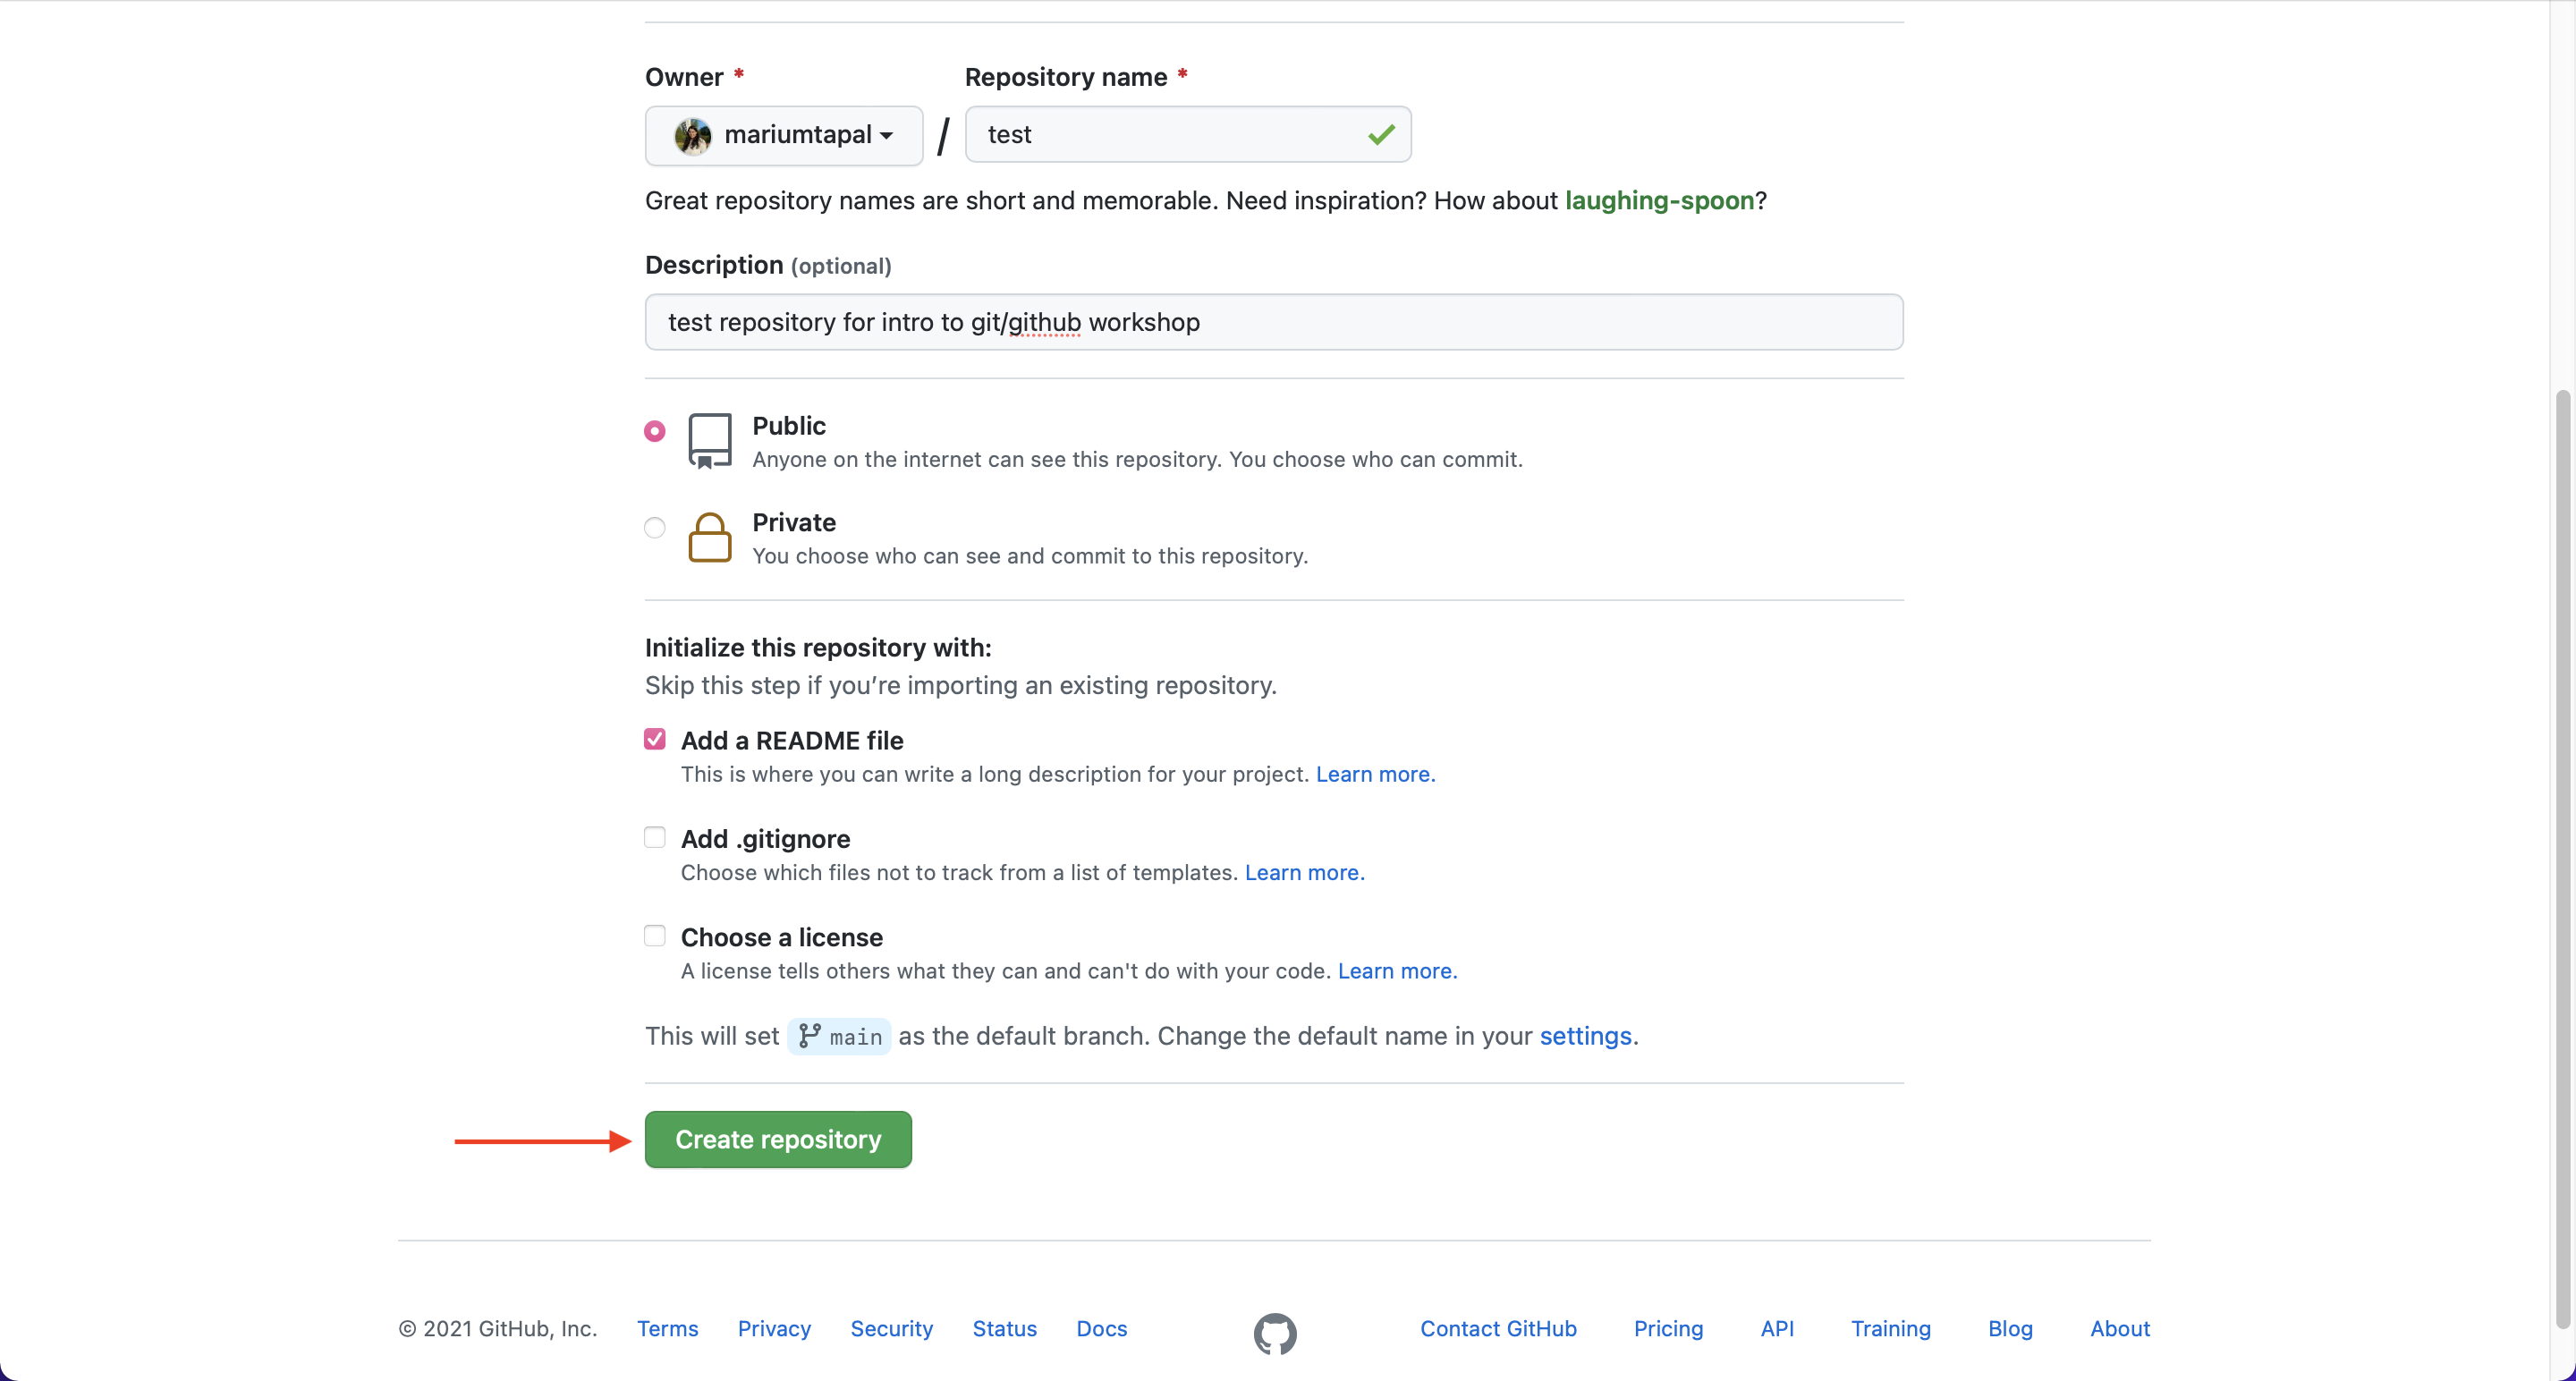Screen dimensions: 2576x1381
Task: Focus the Repository name input field
Action: click(x=1188, y=134)
